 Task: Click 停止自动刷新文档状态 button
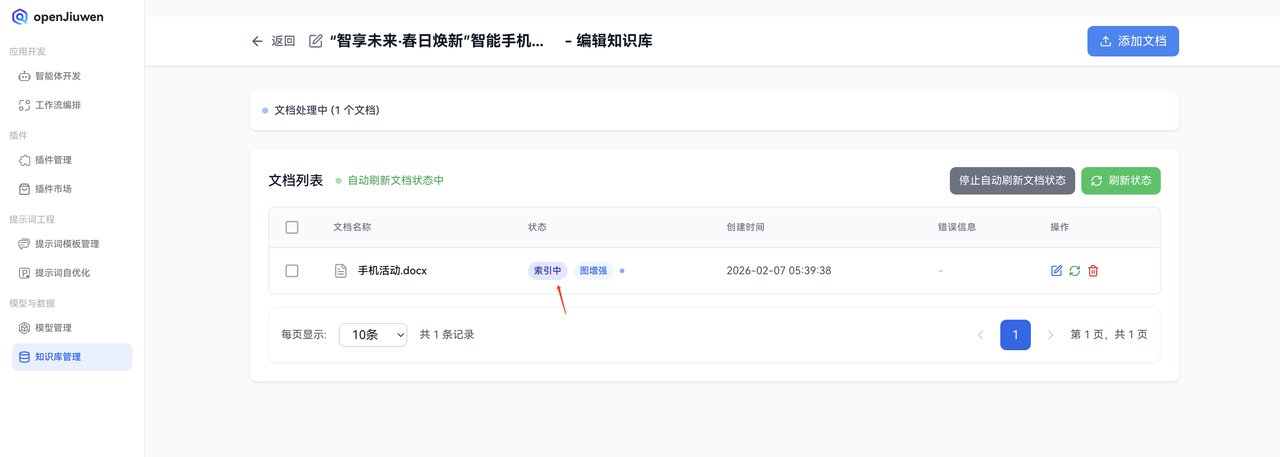click(x=1012, y=181)
